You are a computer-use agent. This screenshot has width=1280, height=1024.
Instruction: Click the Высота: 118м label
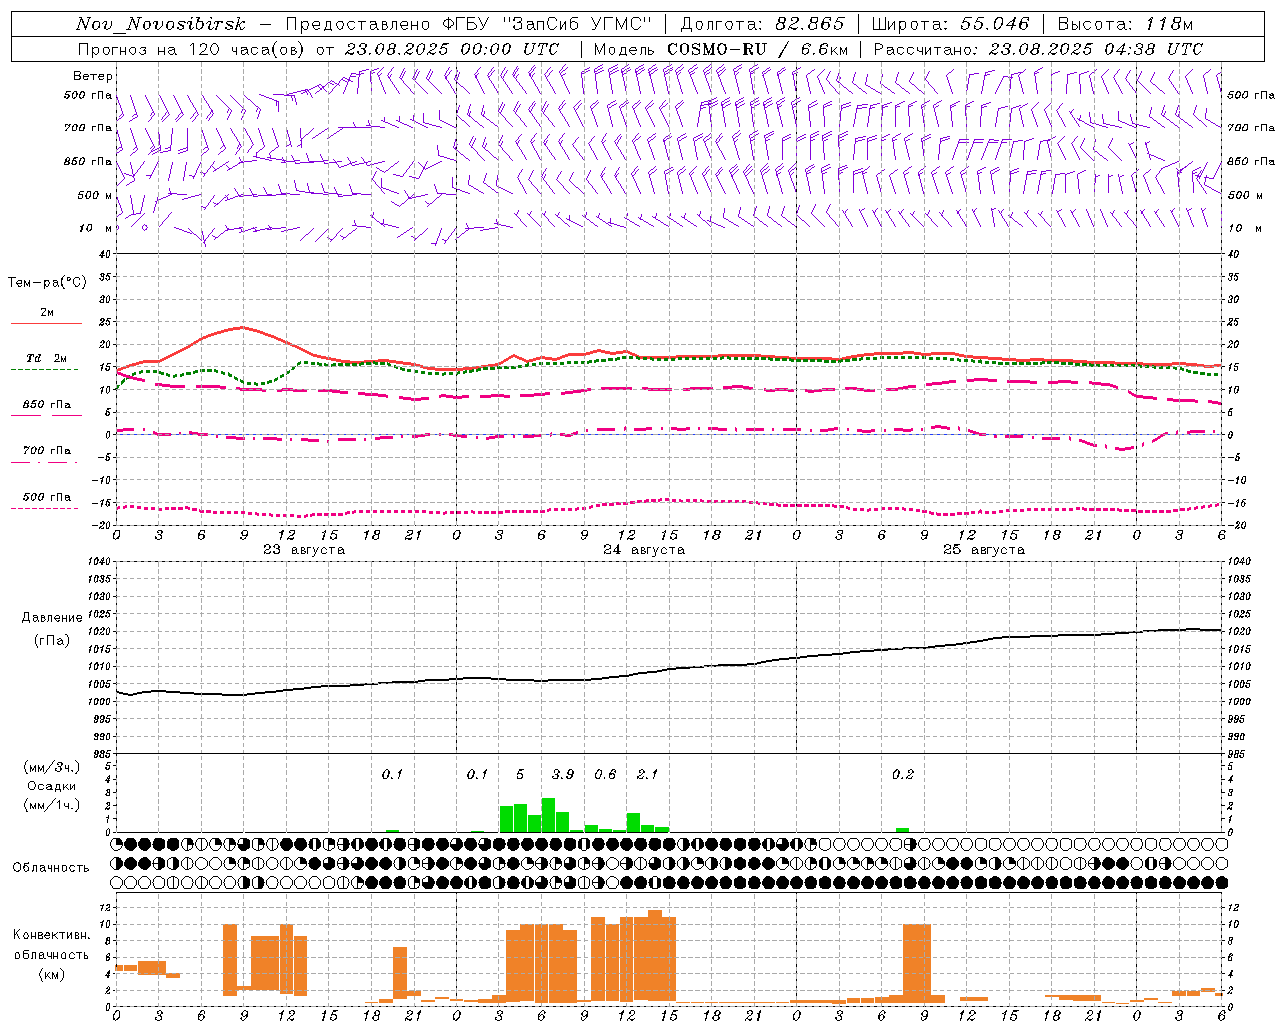[x=1125, y=24]
